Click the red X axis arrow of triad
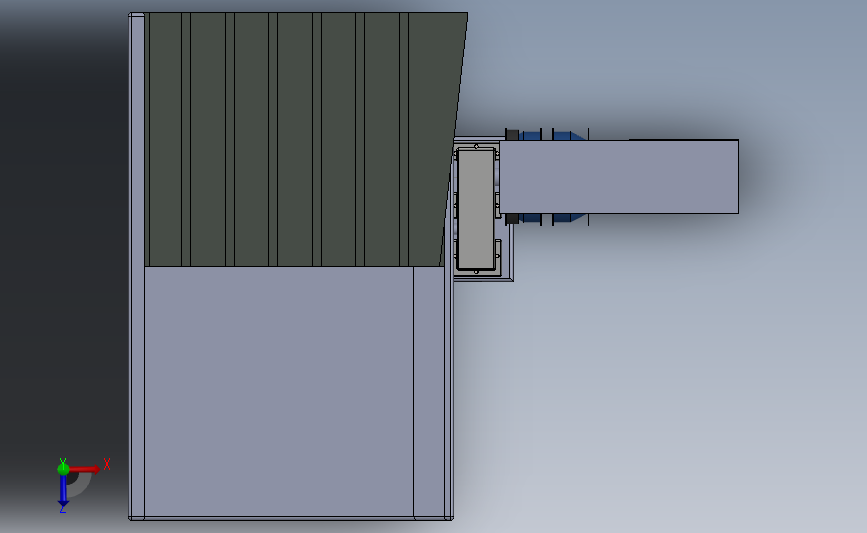This screenshot has width=867, height=533. [84, 469]
